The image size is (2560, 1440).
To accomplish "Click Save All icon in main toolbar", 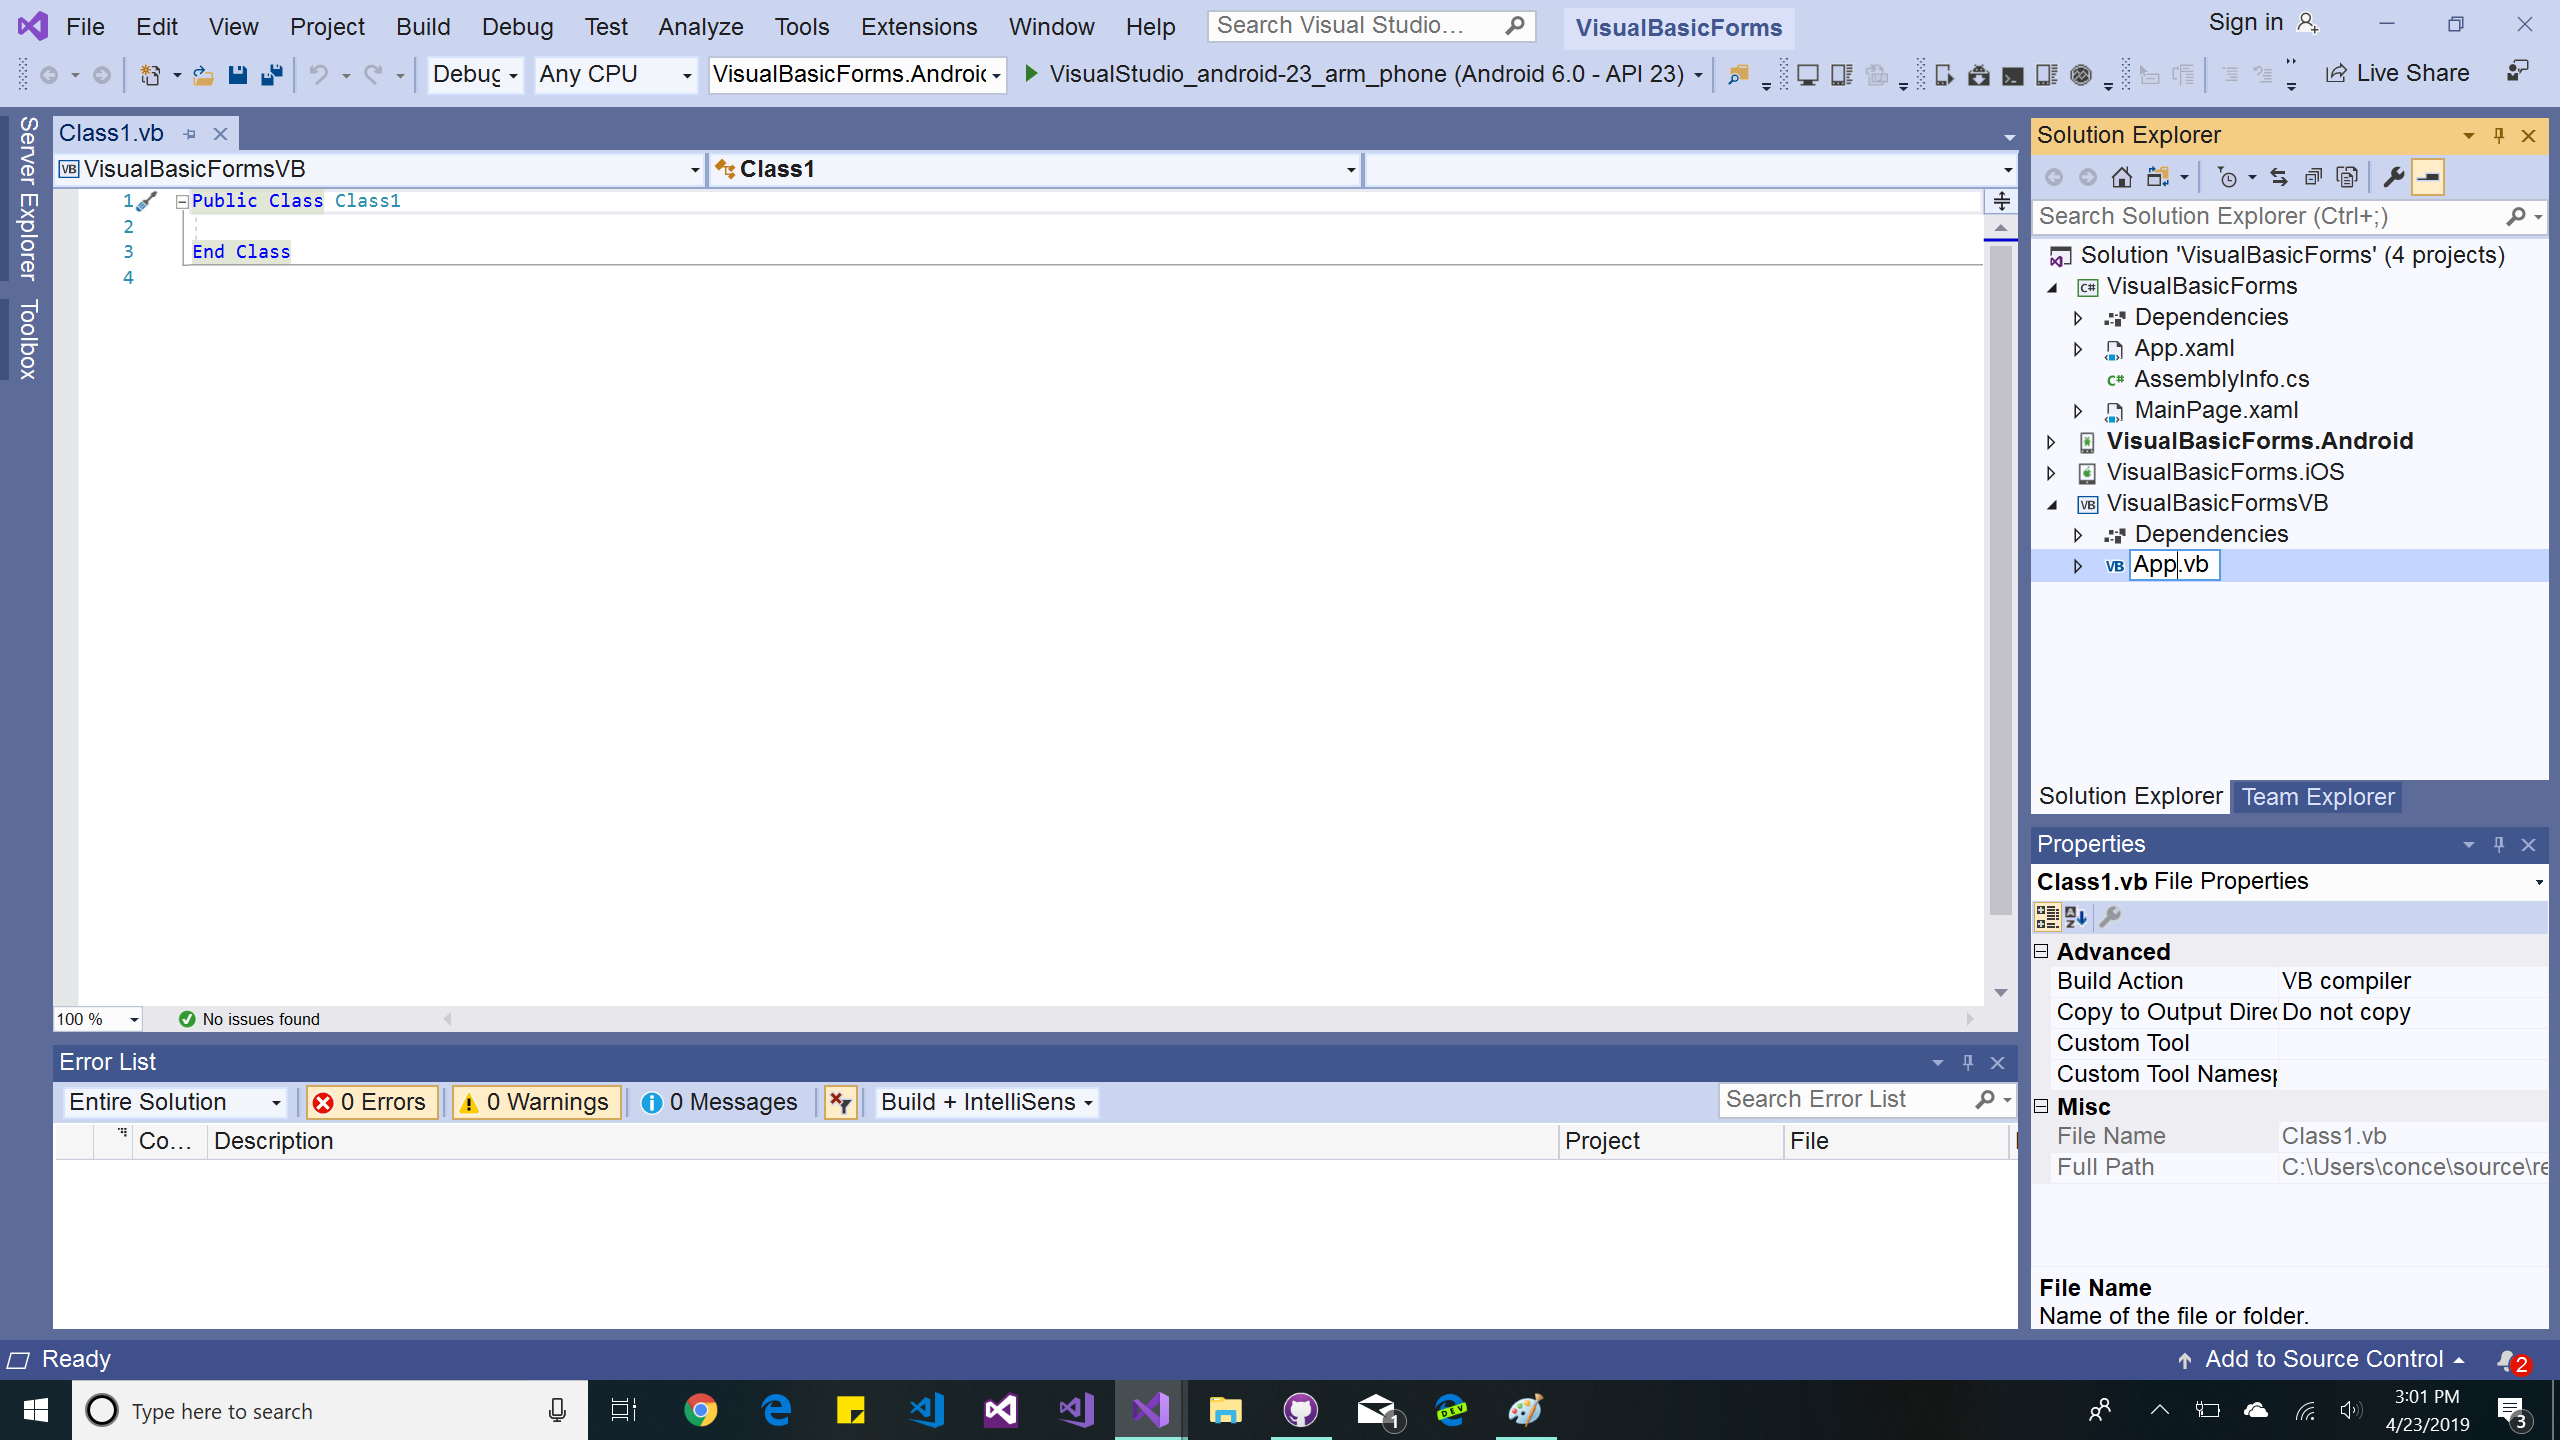I will click(x=271, y=74).
